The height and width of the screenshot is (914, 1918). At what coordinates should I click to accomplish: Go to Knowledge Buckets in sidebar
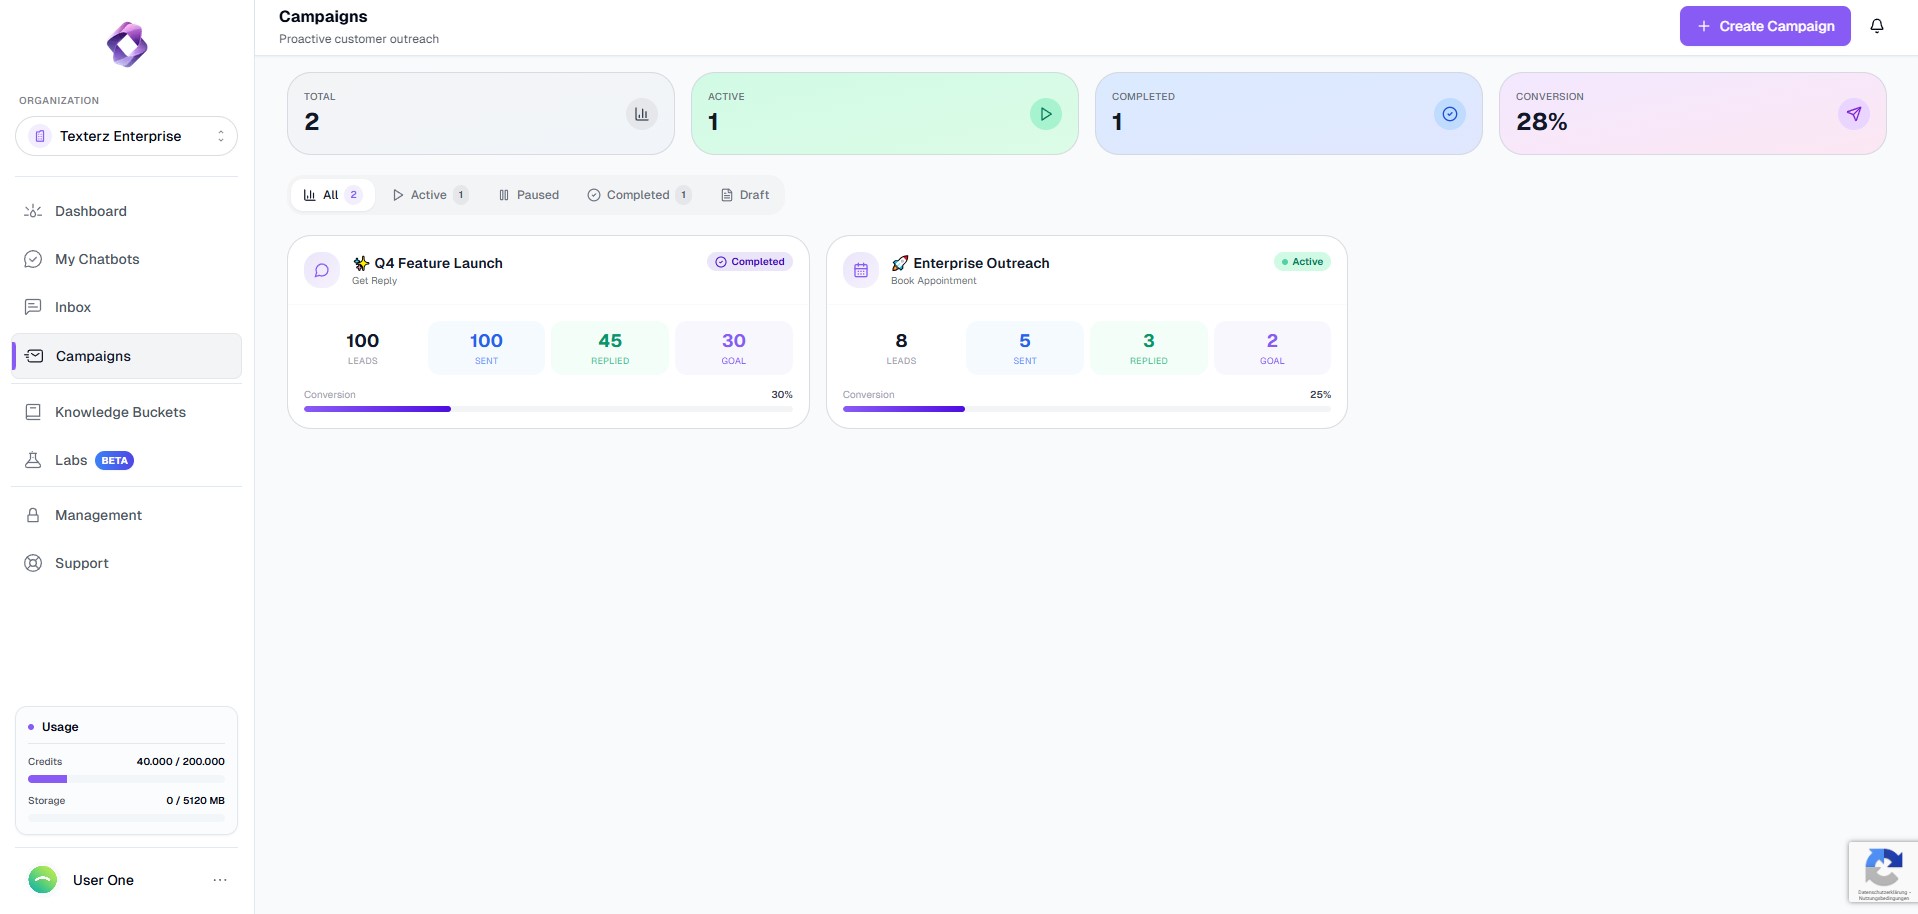(x=120, y=412)
